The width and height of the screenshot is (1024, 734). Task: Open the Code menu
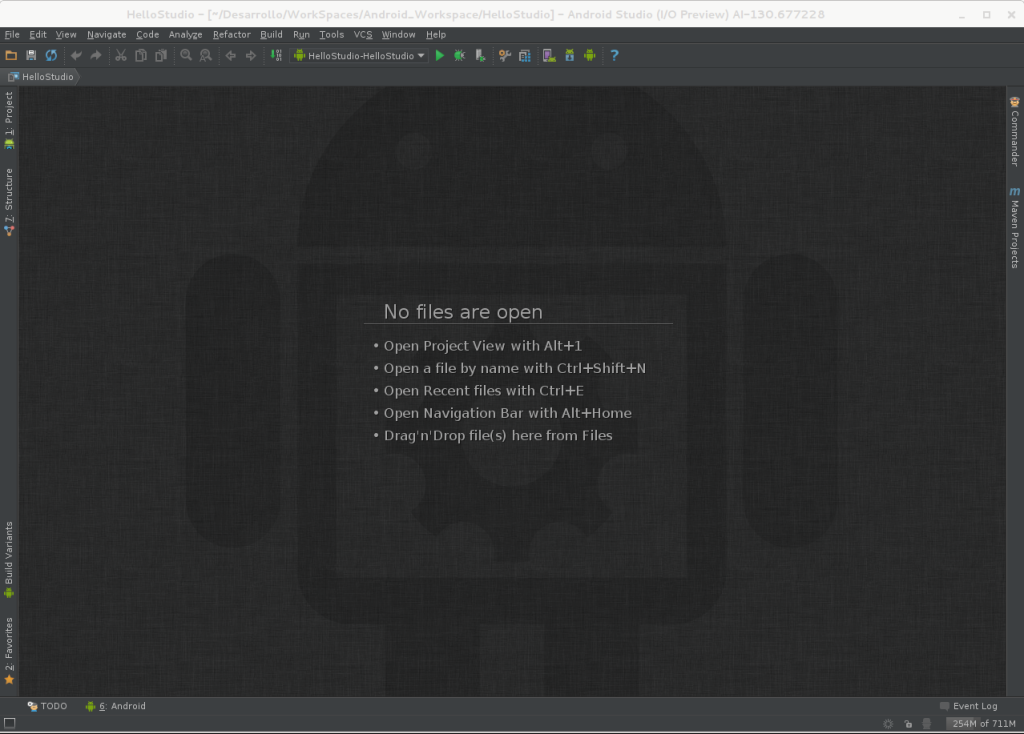click(148, 35)
